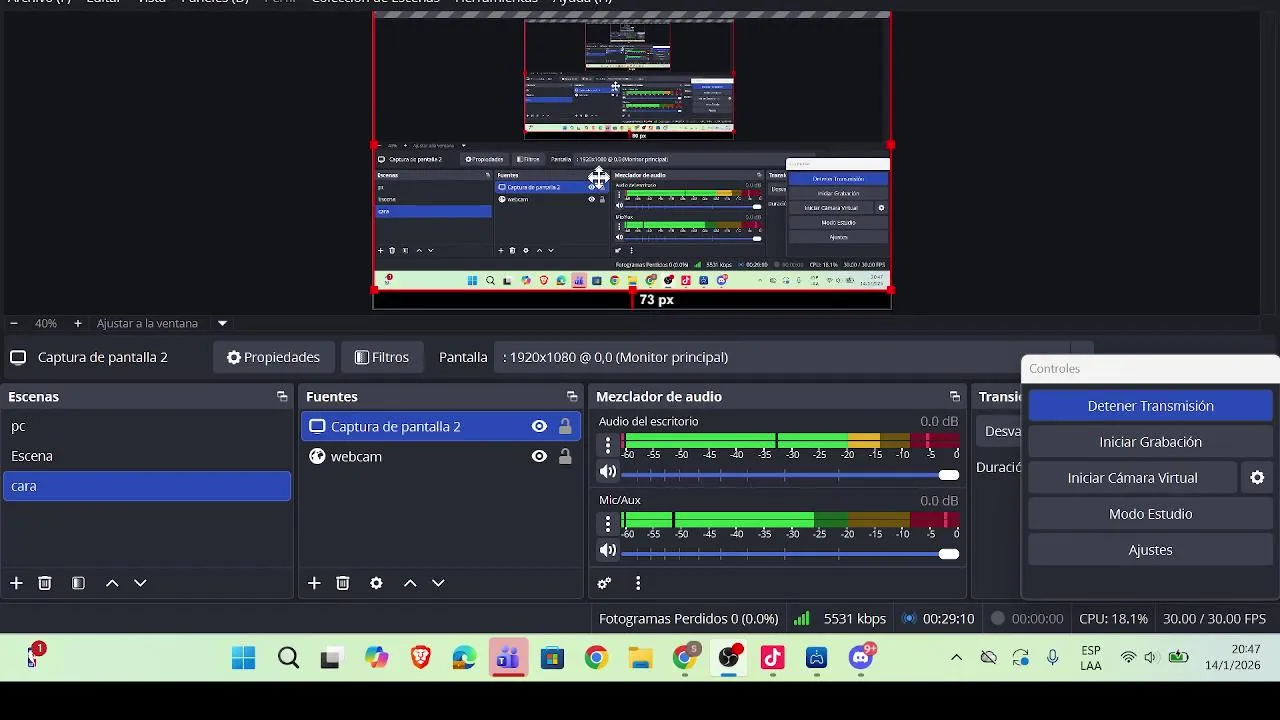Delete the selected scene with the trash icon
1280x720 pixels.
[45, 583]
